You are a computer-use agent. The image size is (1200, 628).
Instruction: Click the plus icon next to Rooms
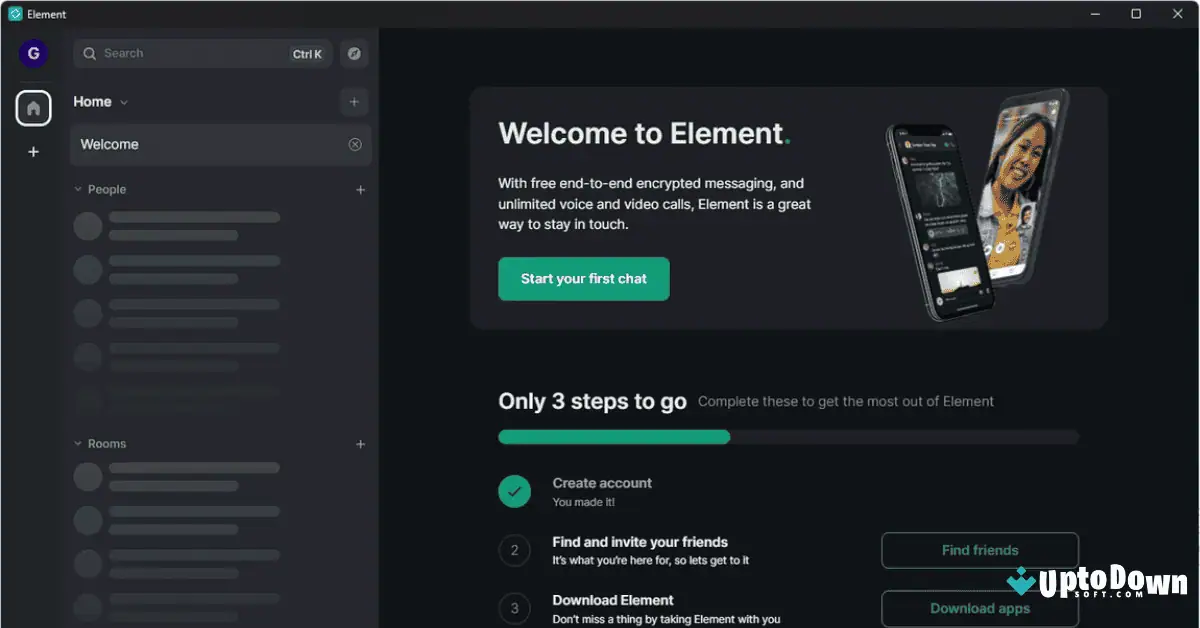360,443
